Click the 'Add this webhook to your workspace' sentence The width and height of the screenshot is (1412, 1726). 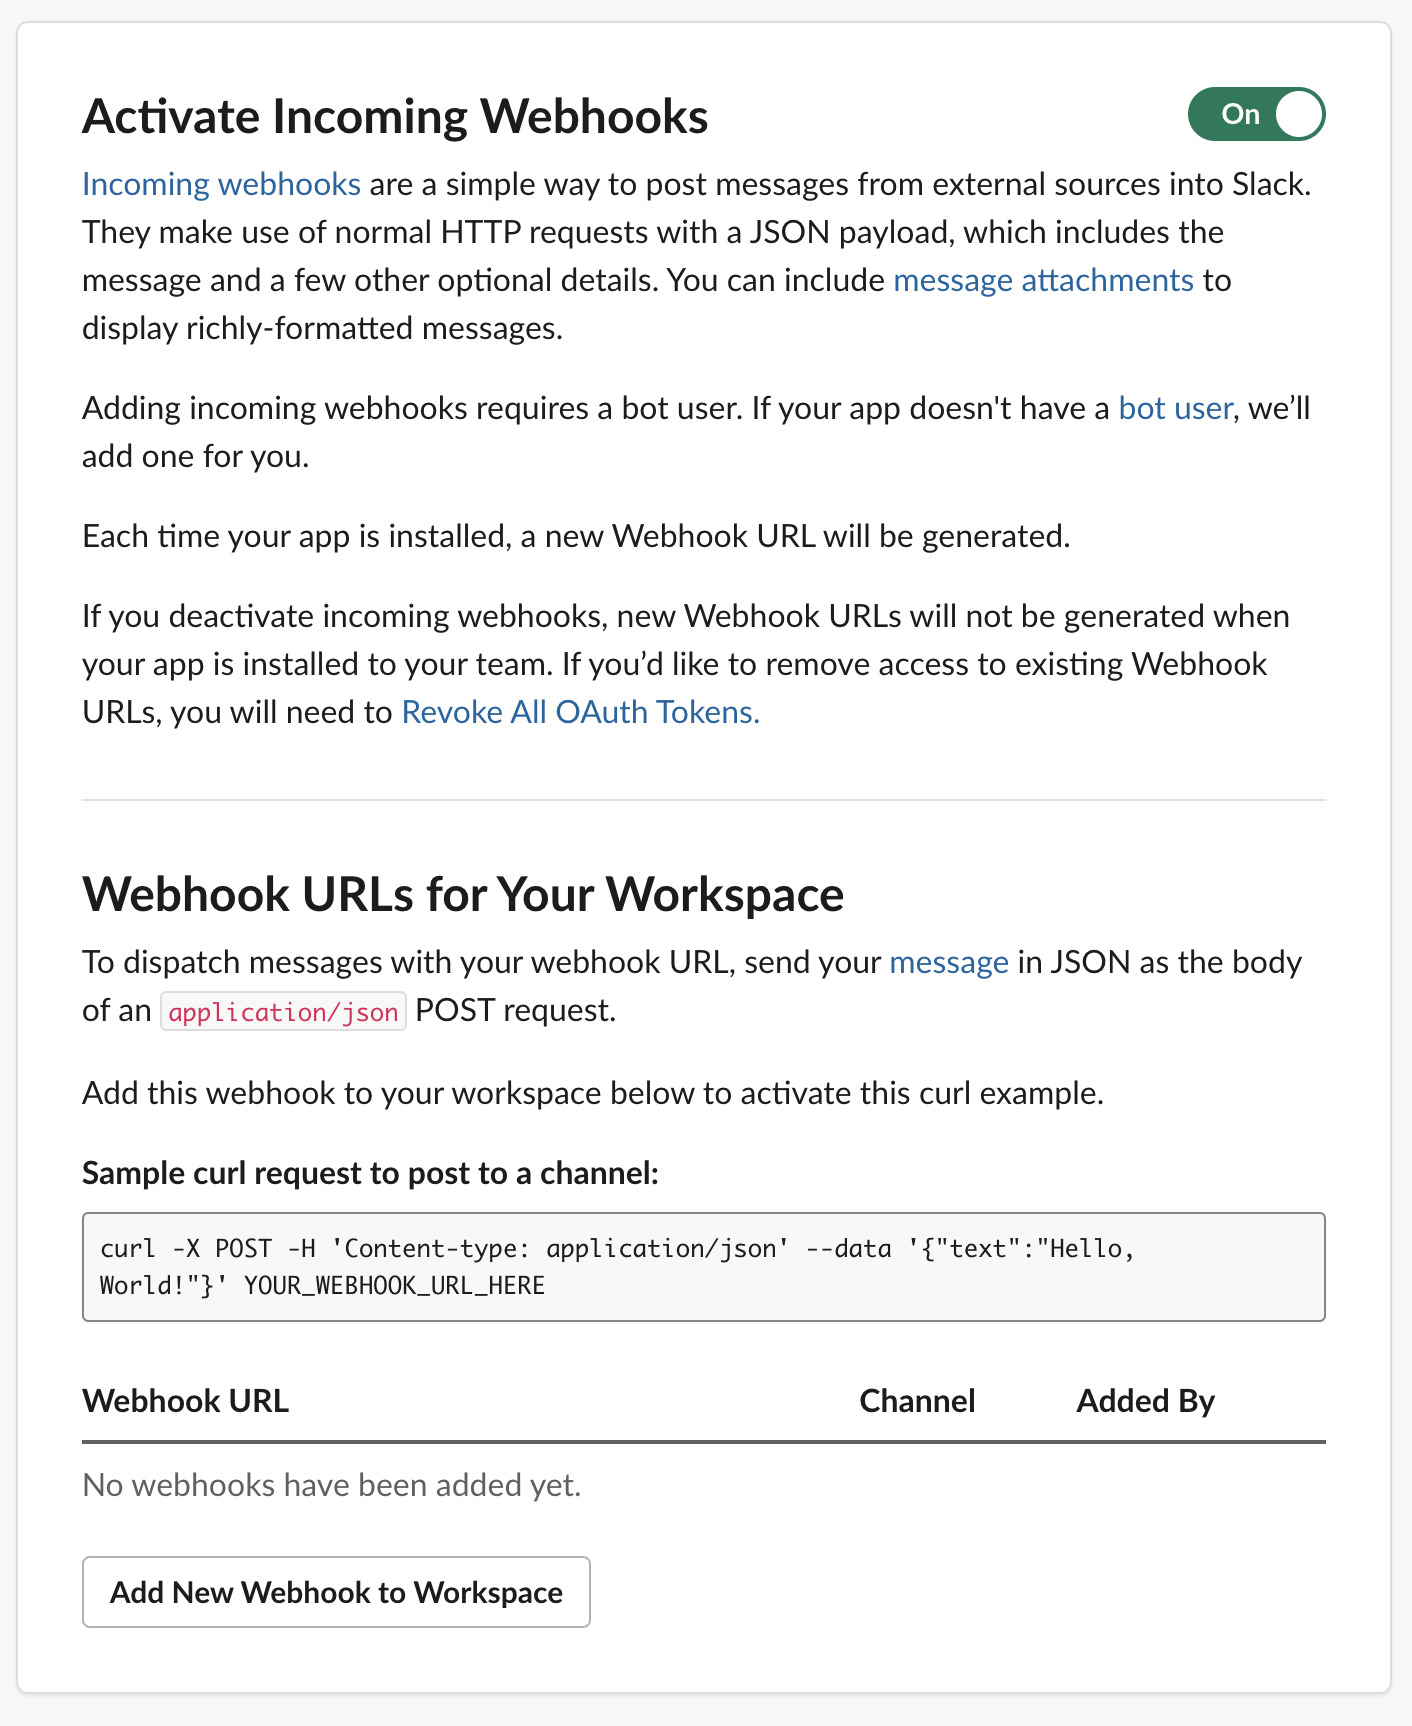tap(593, 1093)
